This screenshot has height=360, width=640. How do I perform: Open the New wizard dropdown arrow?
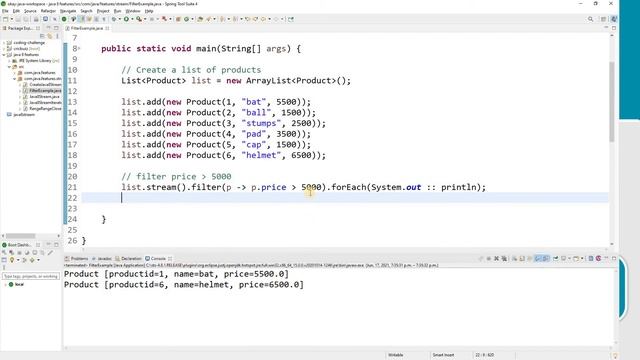tap(11, 19)
